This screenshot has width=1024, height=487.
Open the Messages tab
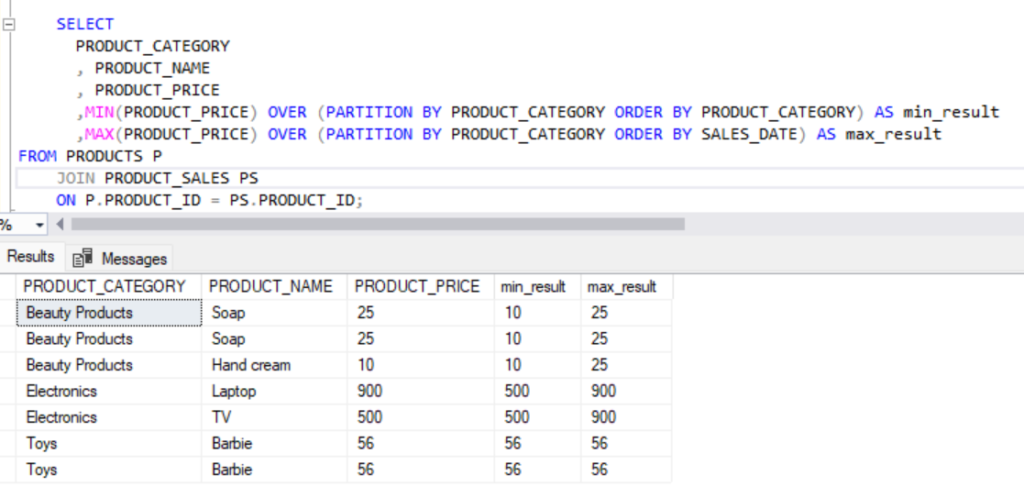pyautogui.click(x=133, y=258)
